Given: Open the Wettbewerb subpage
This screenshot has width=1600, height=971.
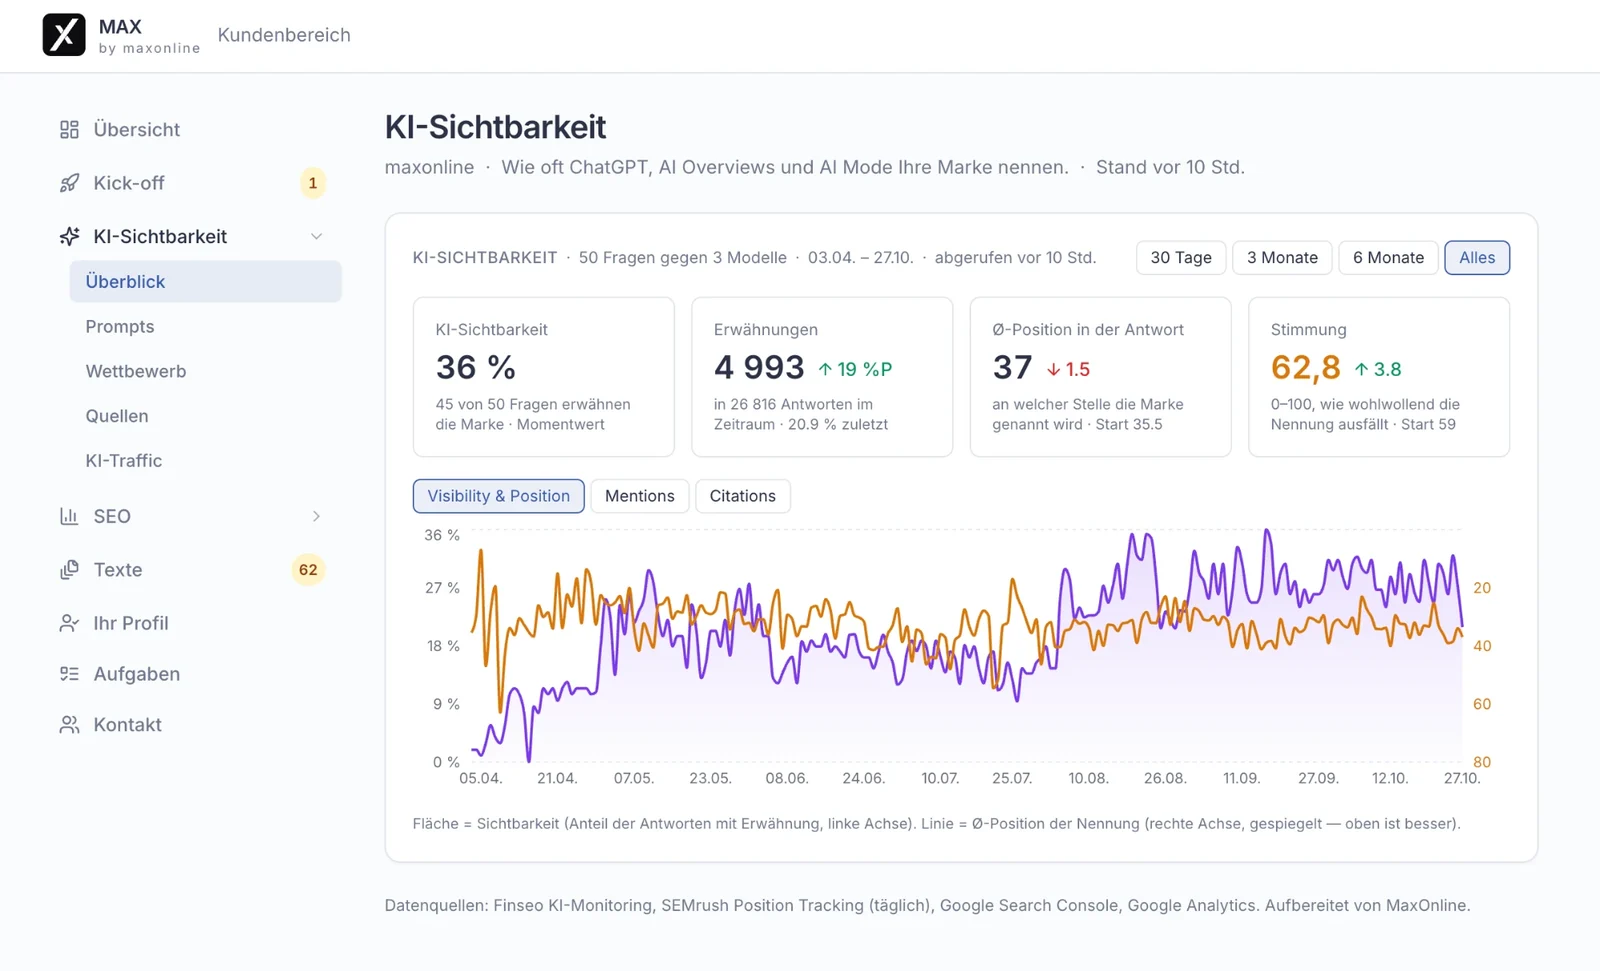Looking at the screenshot, I should [136, 372].
